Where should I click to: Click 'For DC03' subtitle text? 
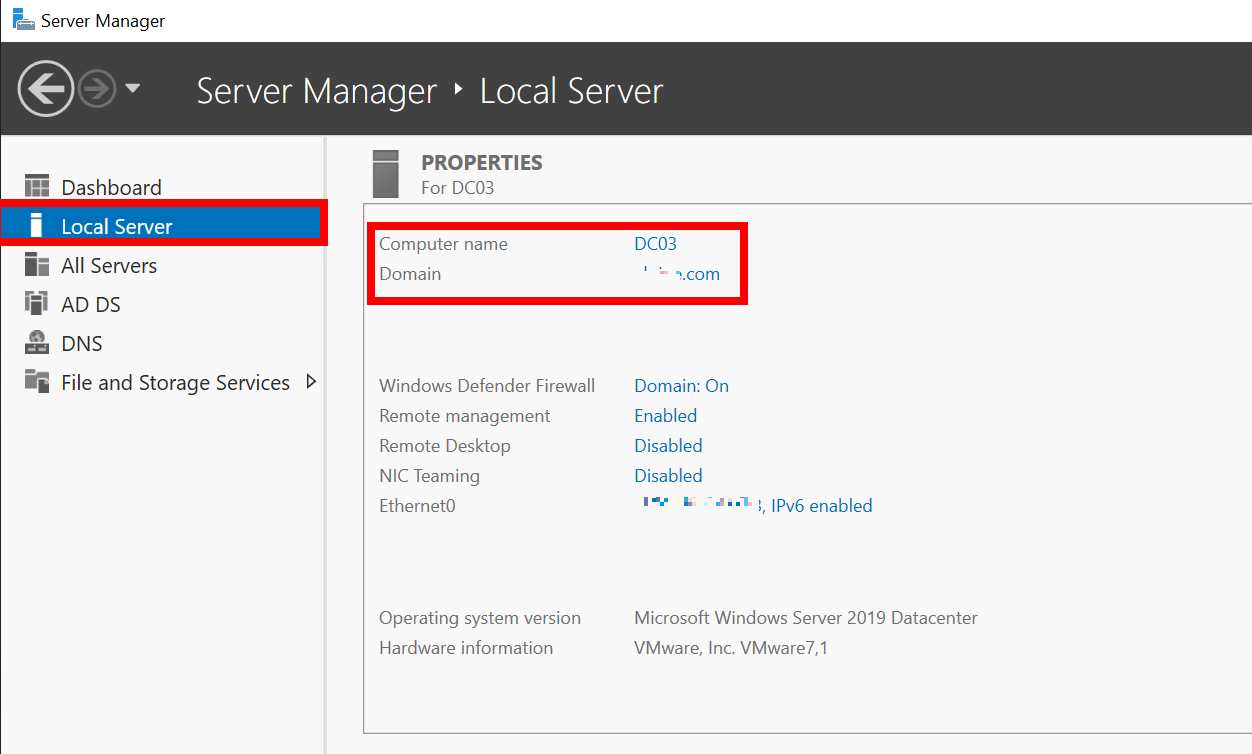tap(458, 187)
